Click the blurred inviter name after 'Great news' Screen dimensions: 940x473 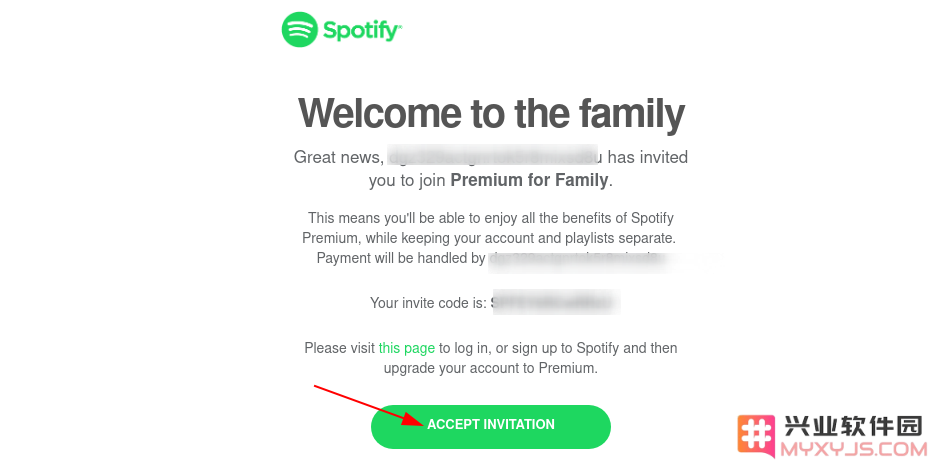[x=494, y=157]
